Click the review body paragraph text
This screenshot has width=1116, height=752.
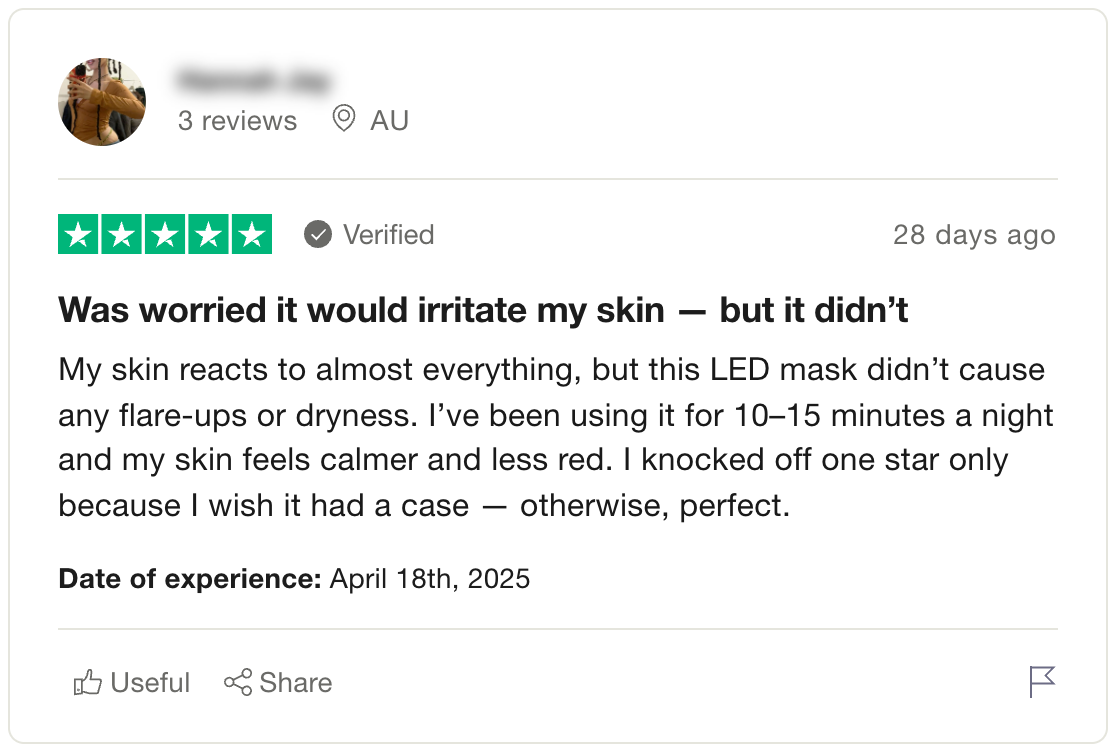[556, 438]
